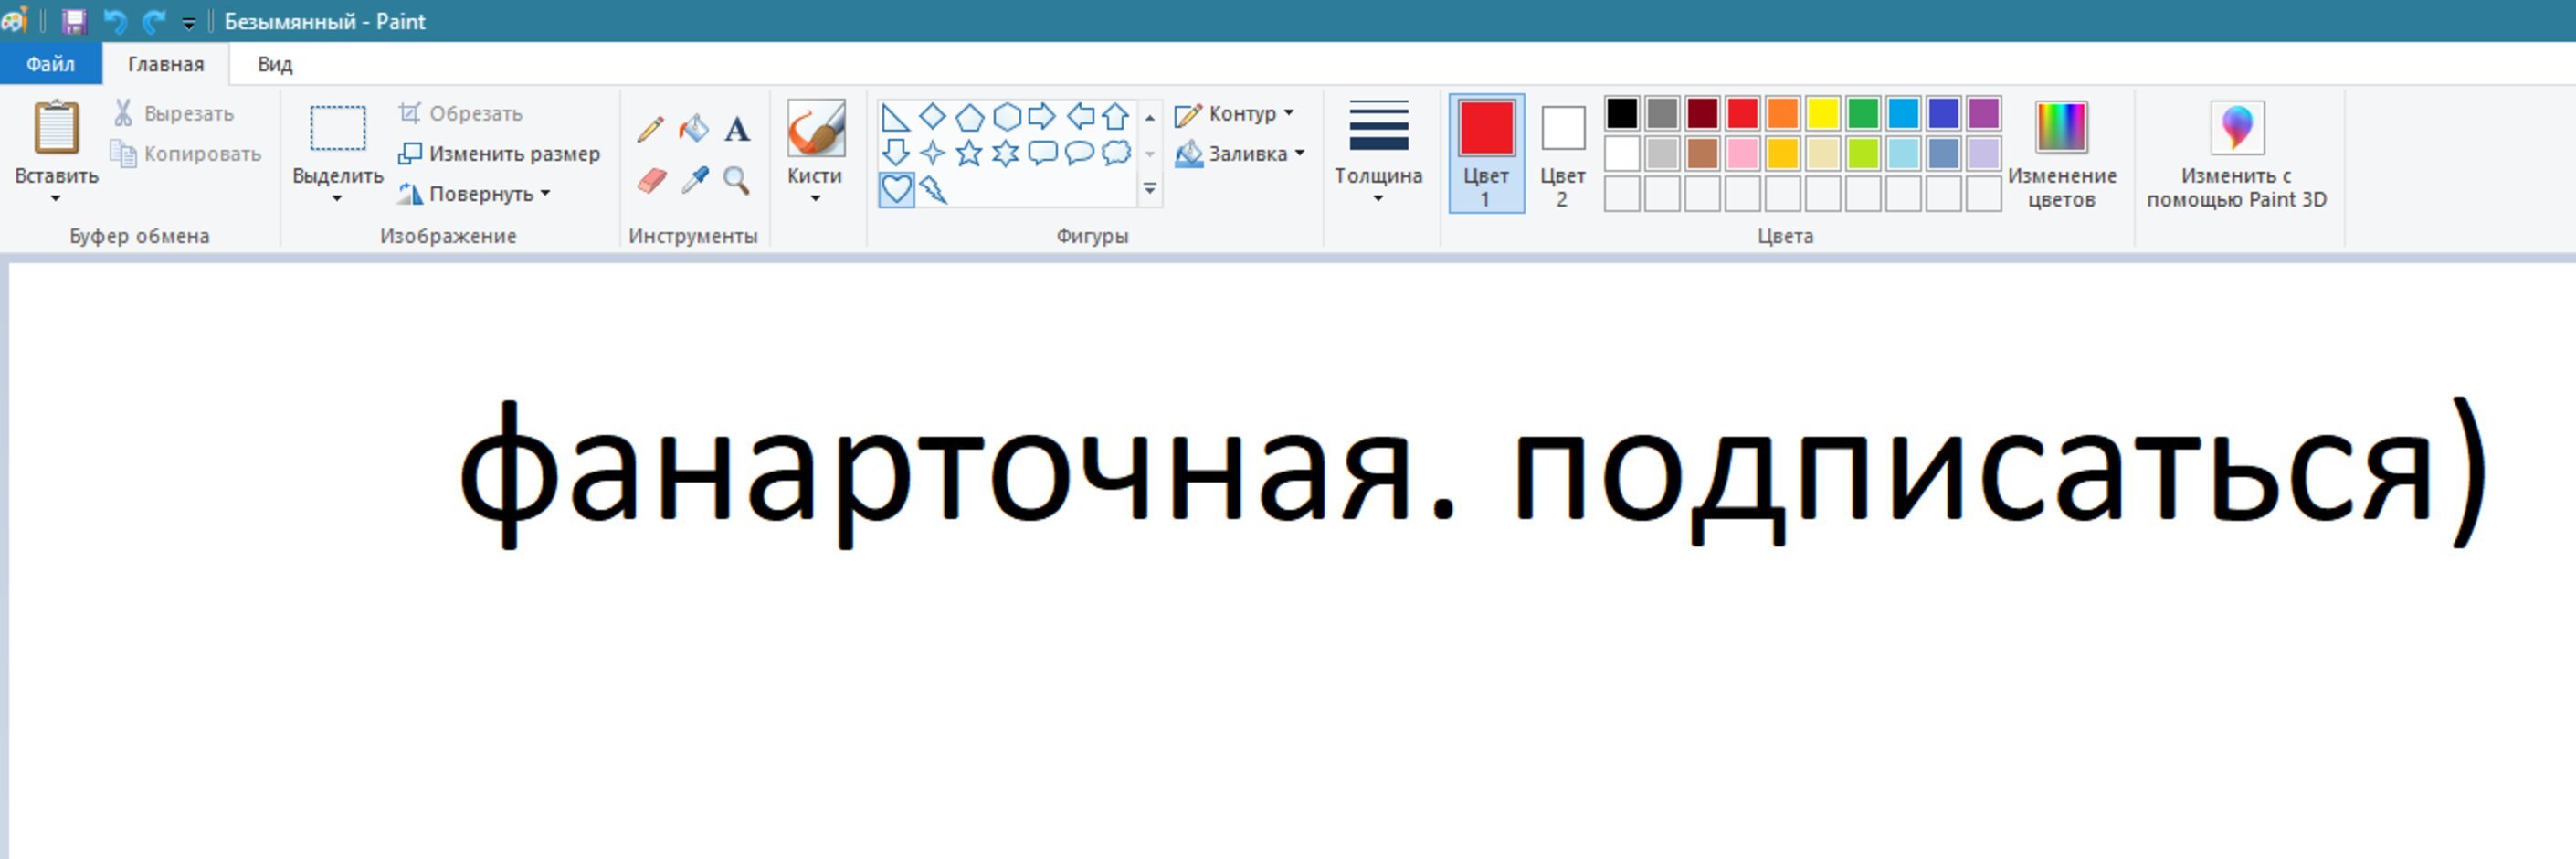
Task: Choose the right arrow shape
Action: tap(1042, 116)
